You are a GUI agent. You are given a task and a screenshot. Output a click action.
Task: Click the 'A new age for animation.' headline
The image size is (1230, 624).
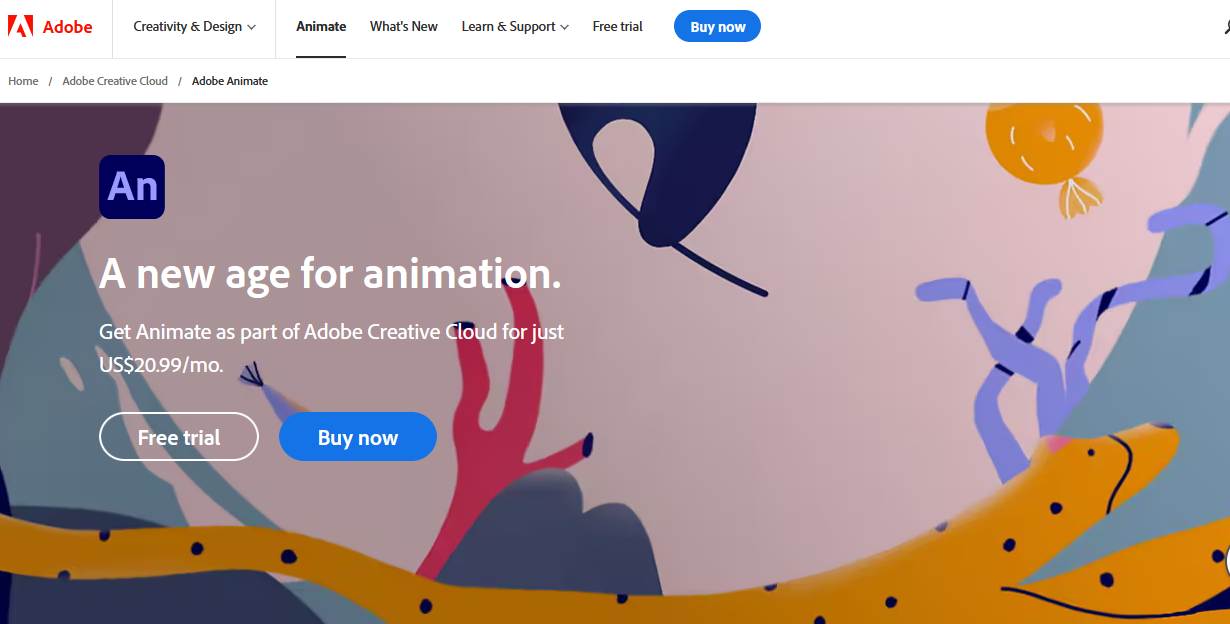pos(330,273)
